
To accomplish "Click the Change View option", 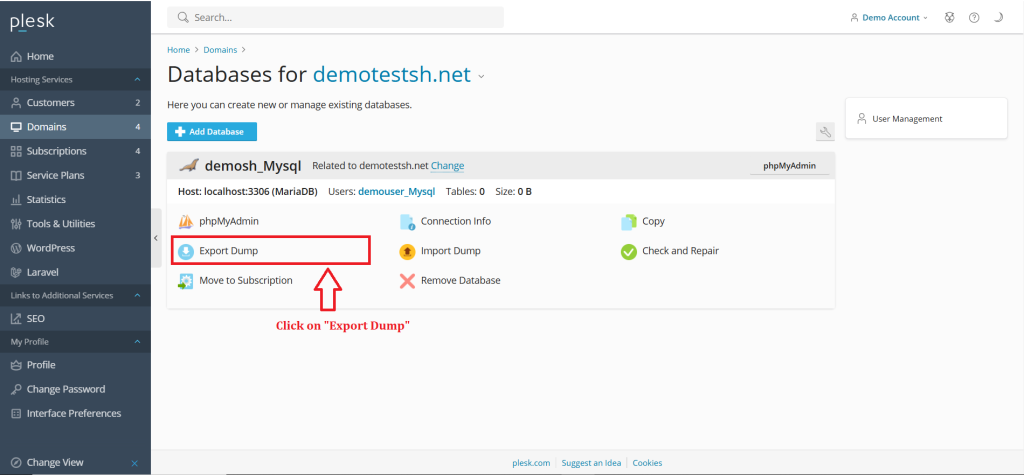I will pos(56,462).
